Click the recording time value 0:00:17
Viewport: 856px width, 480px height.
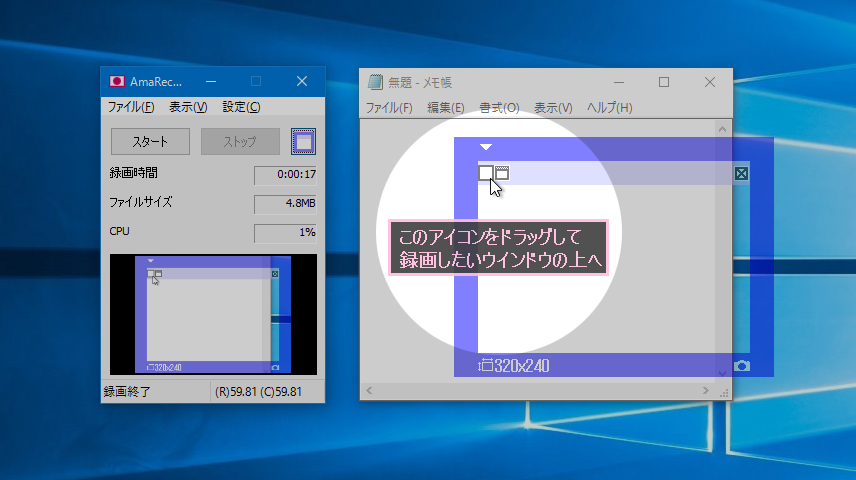(x=285, y=175)
